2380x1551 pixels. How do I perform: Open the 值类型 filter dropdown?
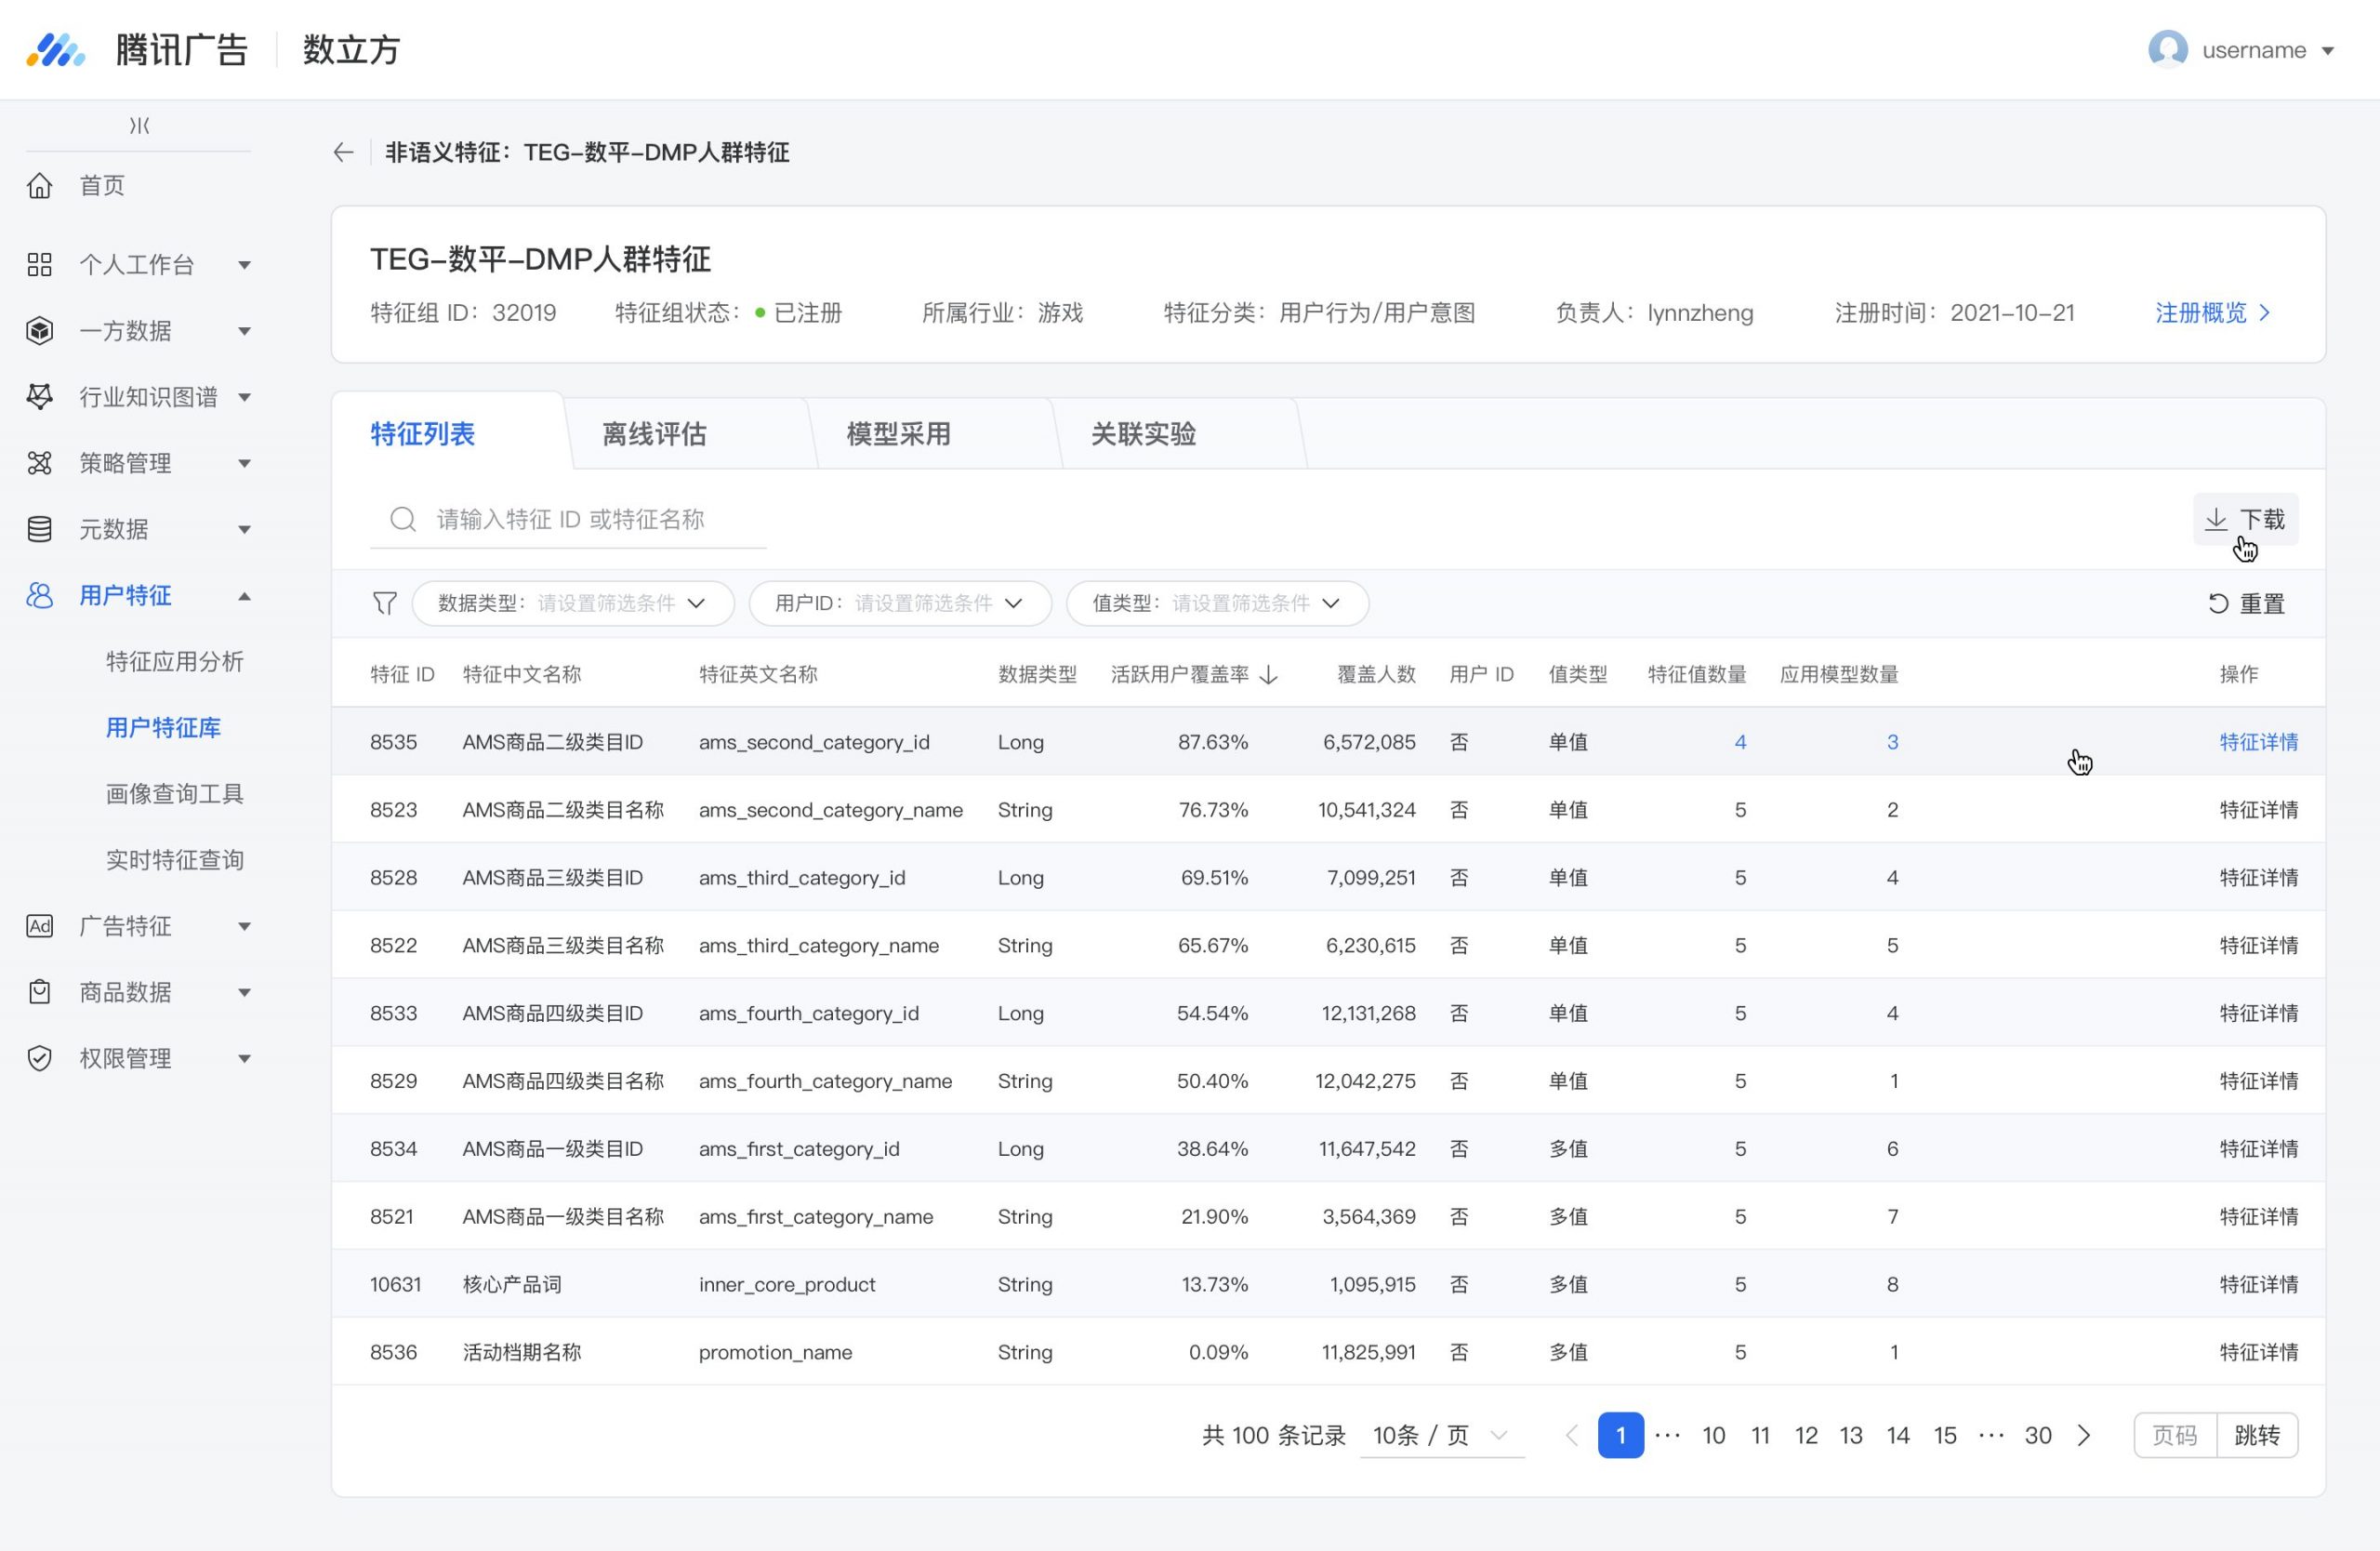(1217, 604)
